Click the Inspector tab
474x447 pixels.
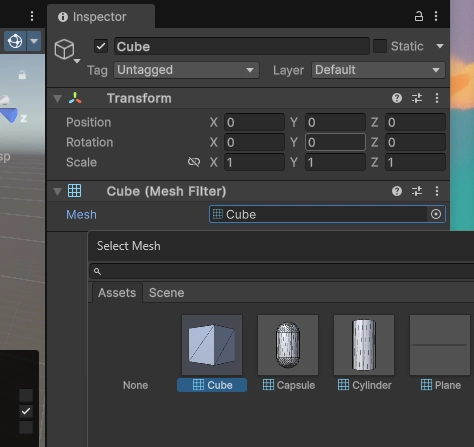tap(101, 17)
